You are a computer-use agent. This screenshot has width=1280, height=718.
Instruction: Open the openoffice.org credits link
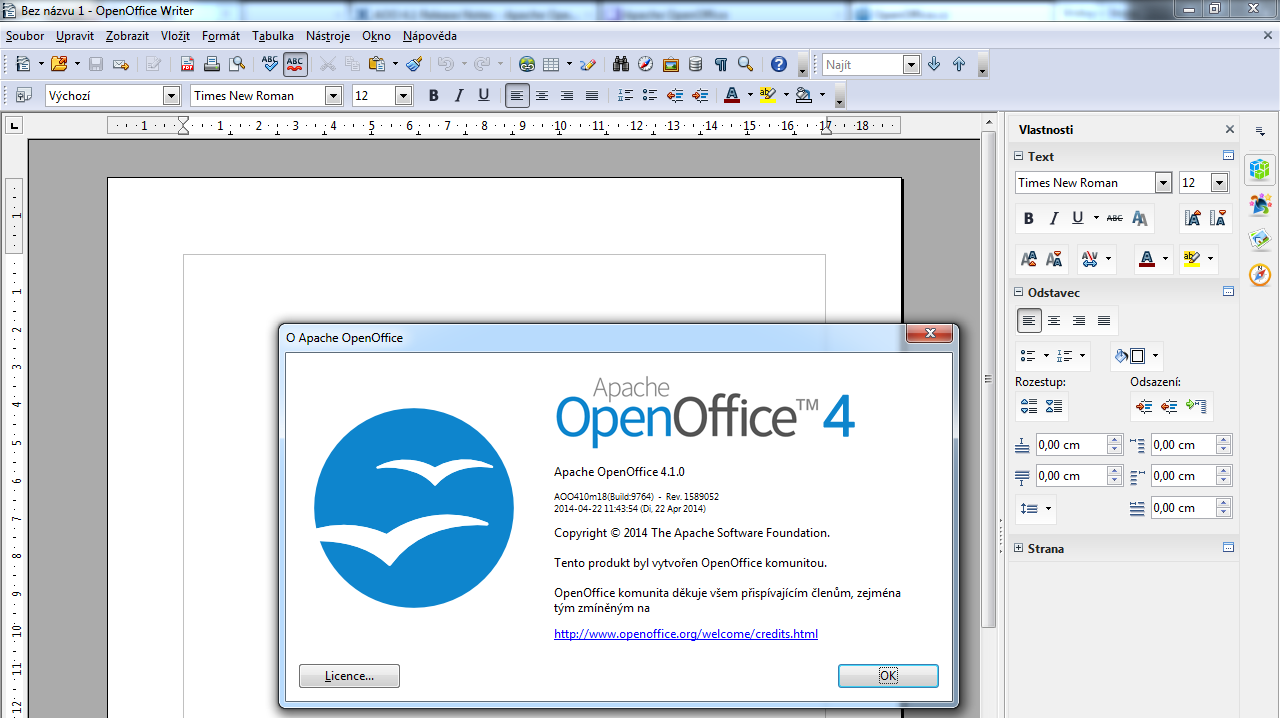[x=686, y=634]
